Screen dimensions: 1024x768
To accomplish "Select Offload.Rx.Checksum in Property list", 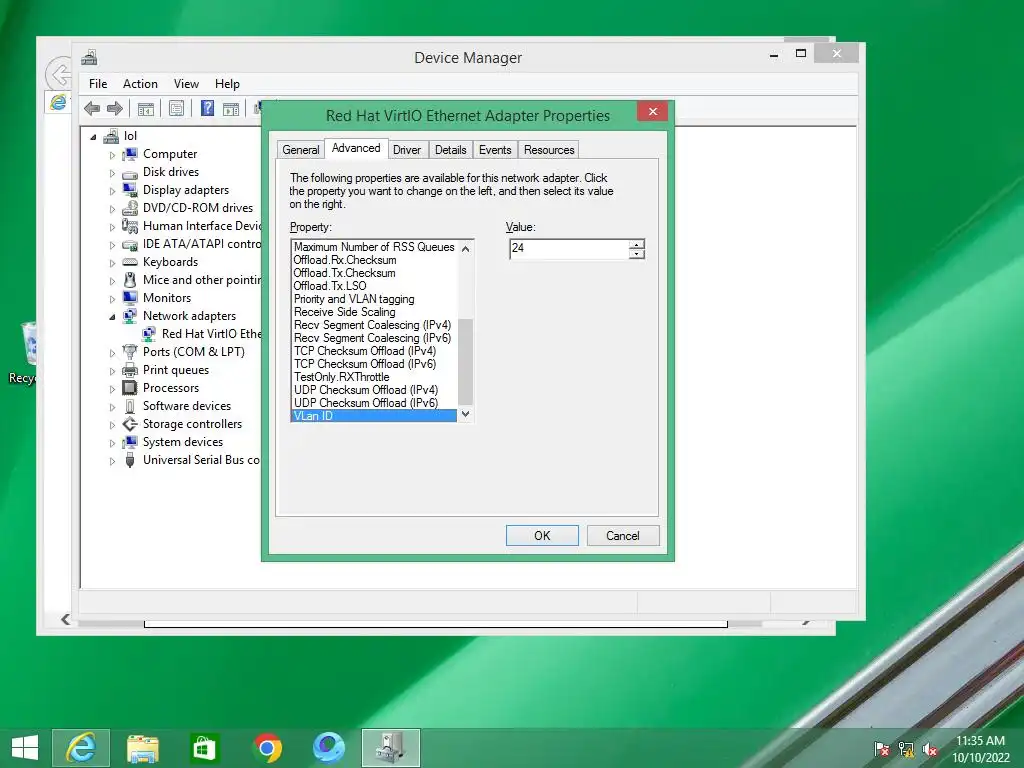I will click(x=345, y=260).
